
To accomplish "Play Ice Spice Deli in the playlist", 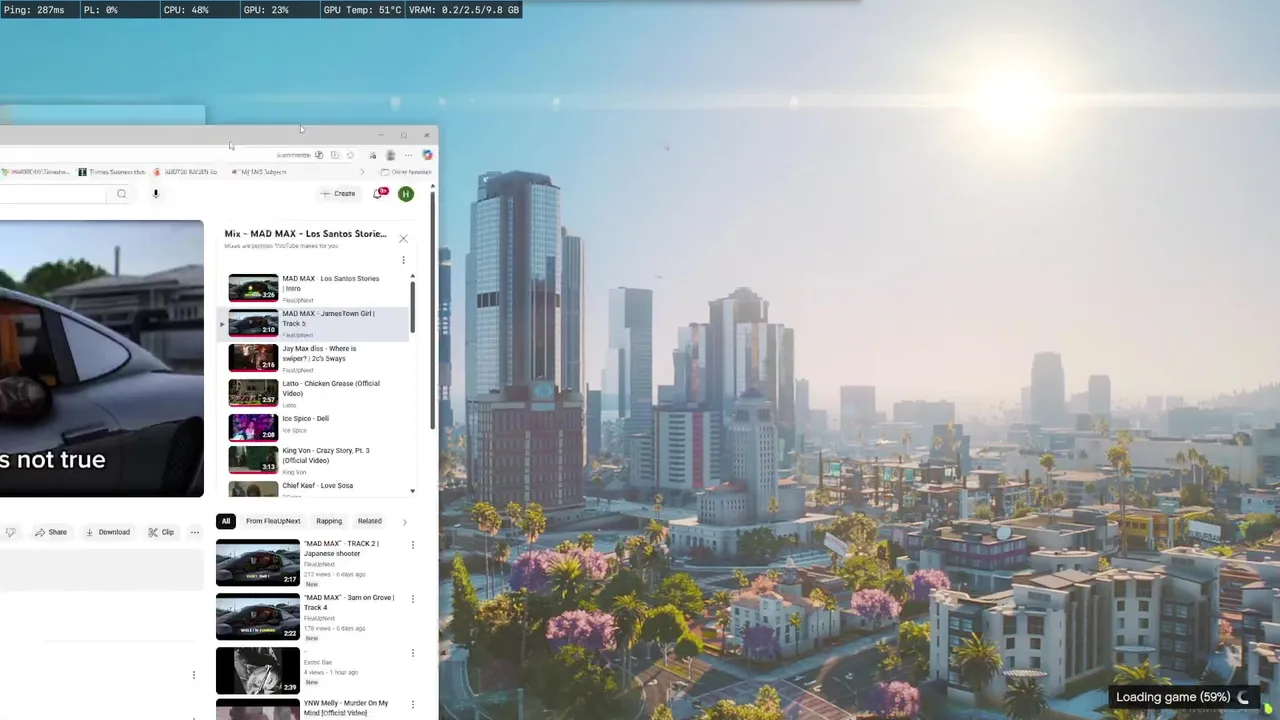I will [x=314, y=428].
